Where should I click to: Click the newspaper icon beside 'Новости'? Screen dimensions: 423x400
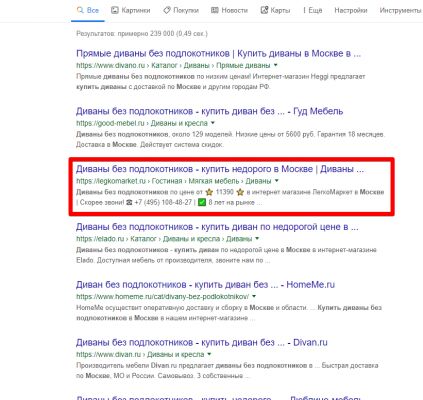[215, 10]
